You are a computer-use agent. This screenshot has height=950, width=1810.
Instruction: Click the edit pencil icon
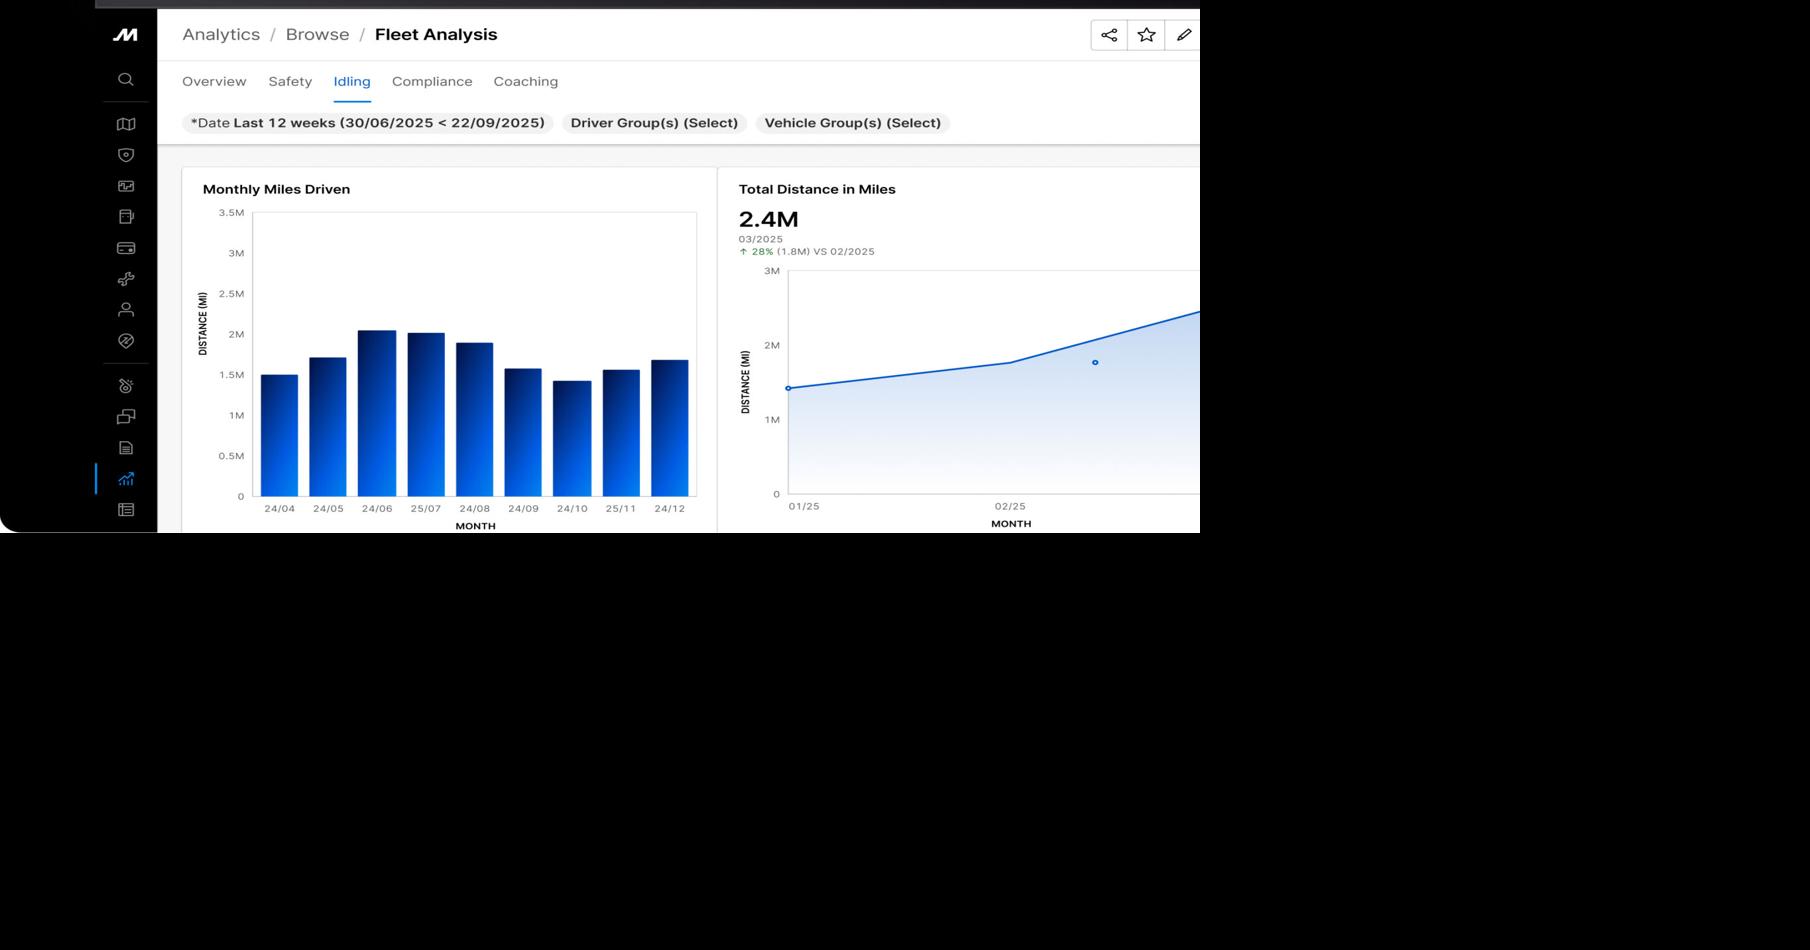[x=1184, y=34]
